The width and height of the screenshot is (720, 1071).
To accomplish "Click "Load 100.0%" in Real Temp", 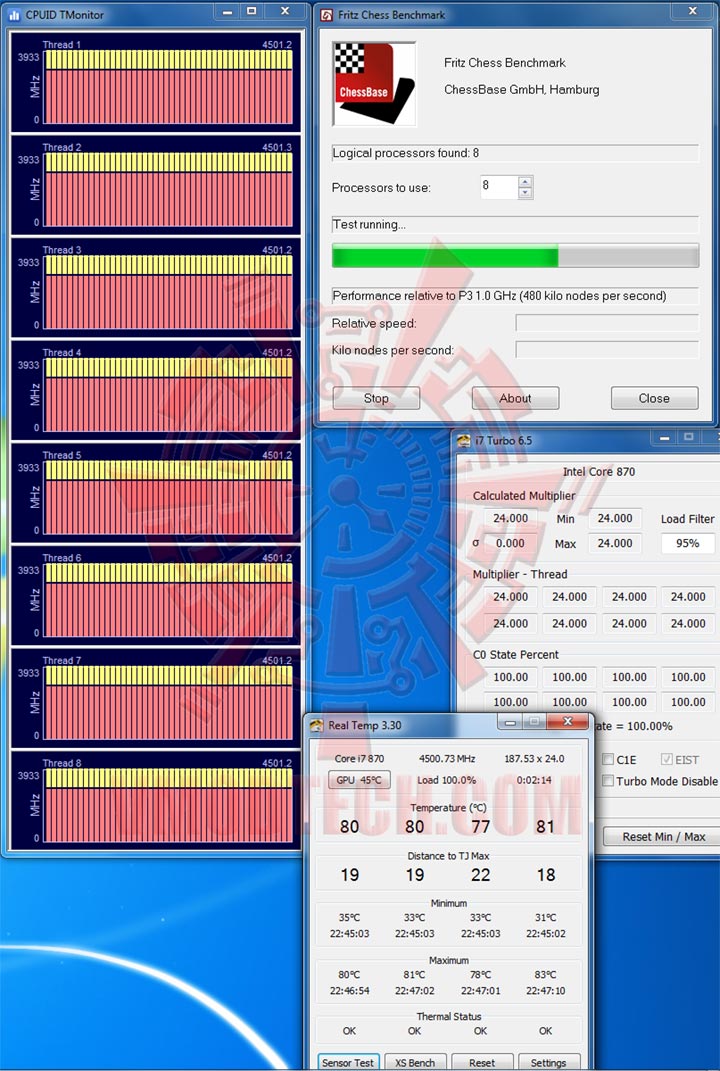I will 447,780.
